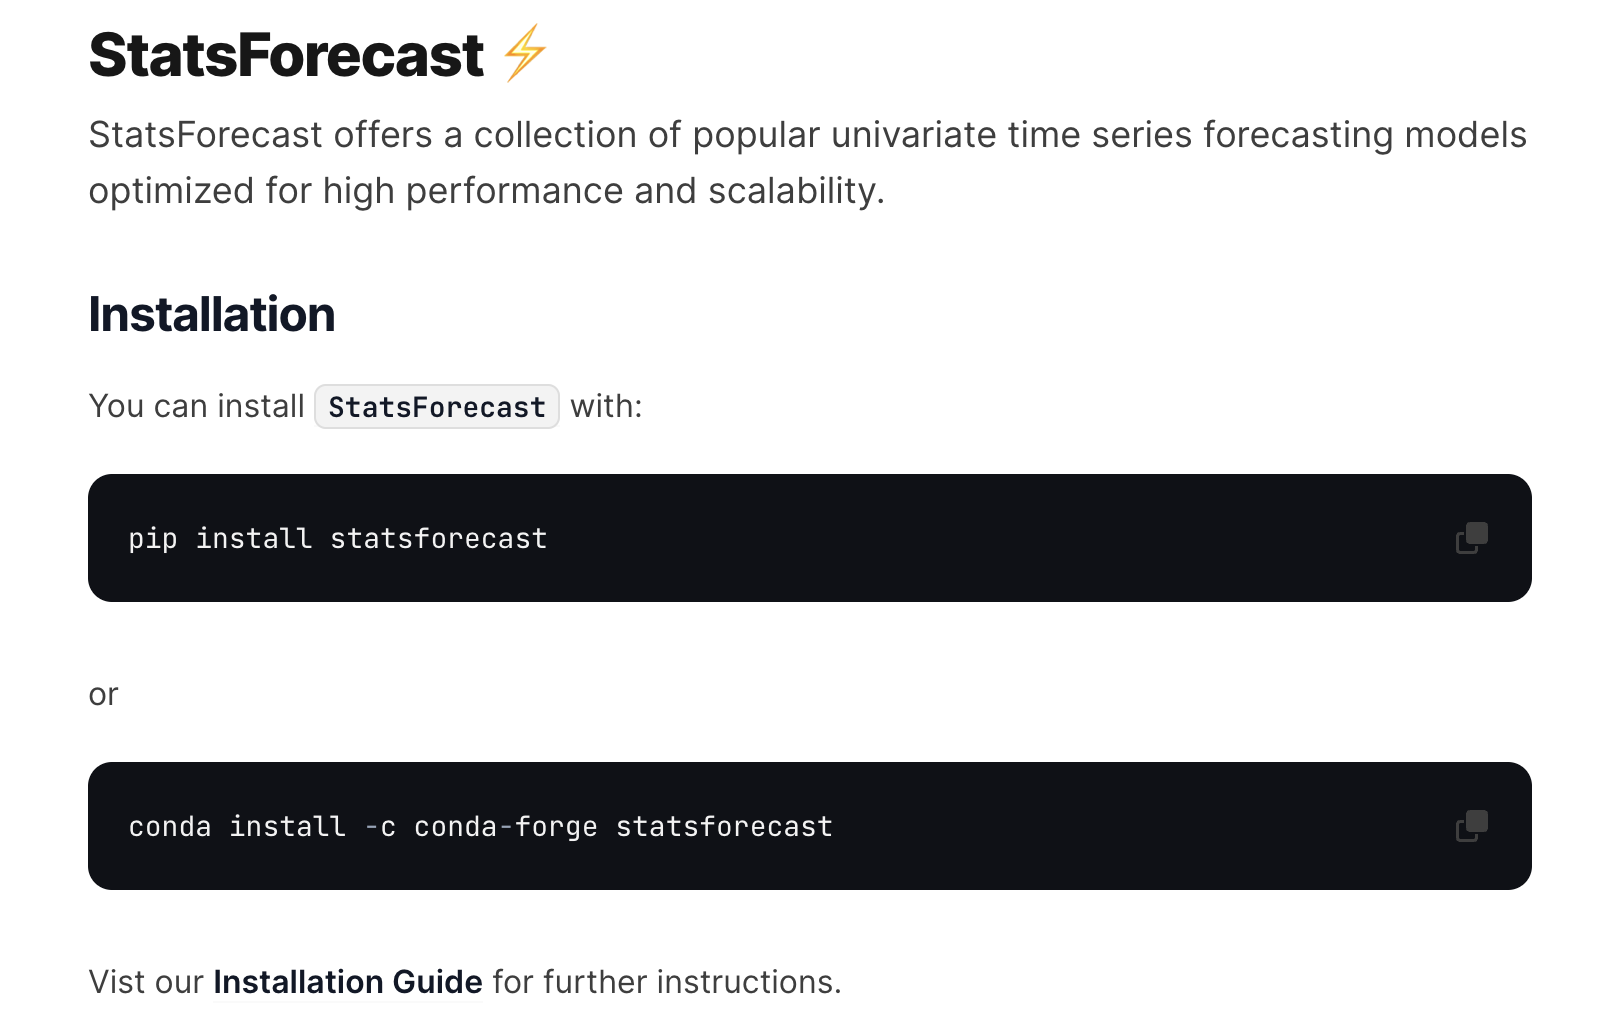This screenshot has width=1624, height=1030.
Task: Open the Installation Guide link
Action: pyautogui.click(x=348, y=982)
